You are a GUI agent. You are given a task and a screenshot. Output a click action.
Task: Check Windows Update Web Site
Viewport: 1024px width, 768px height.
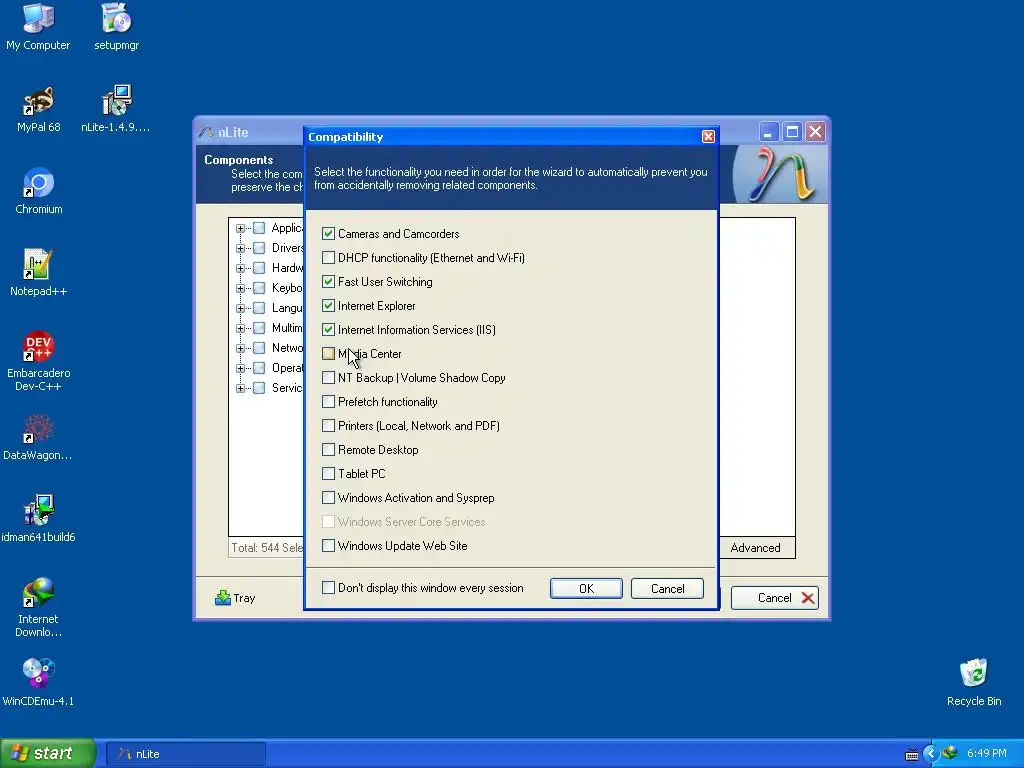[328, 546]
